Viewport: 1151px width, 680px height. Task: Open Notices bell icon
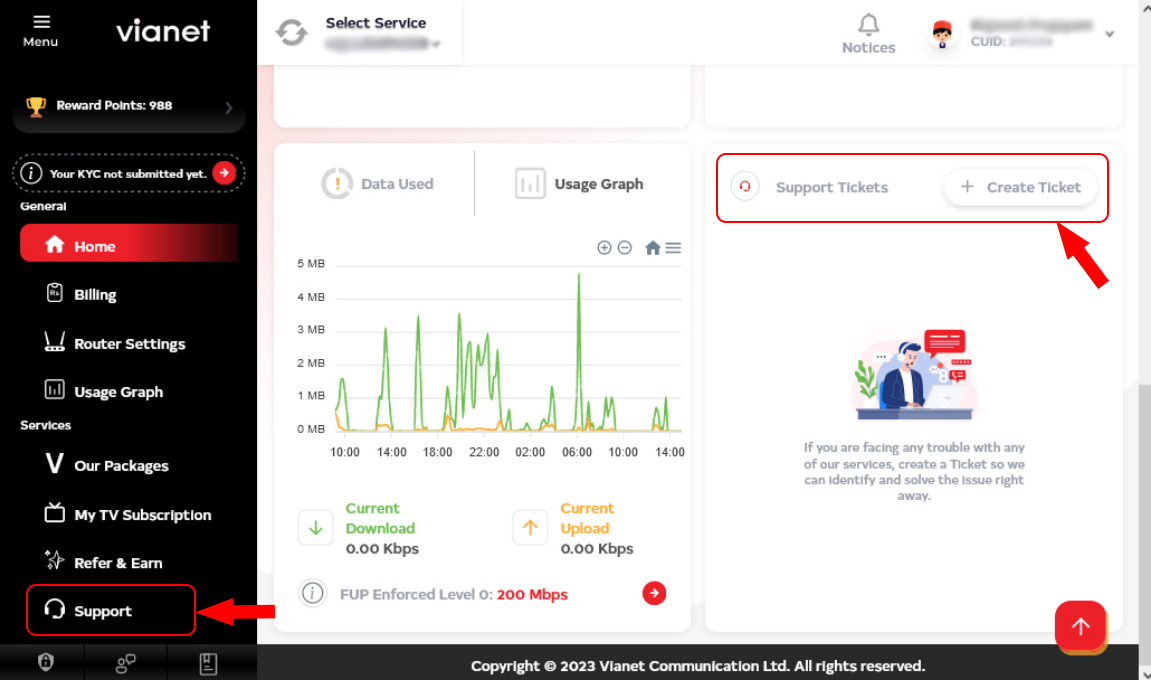pos(868,26)
